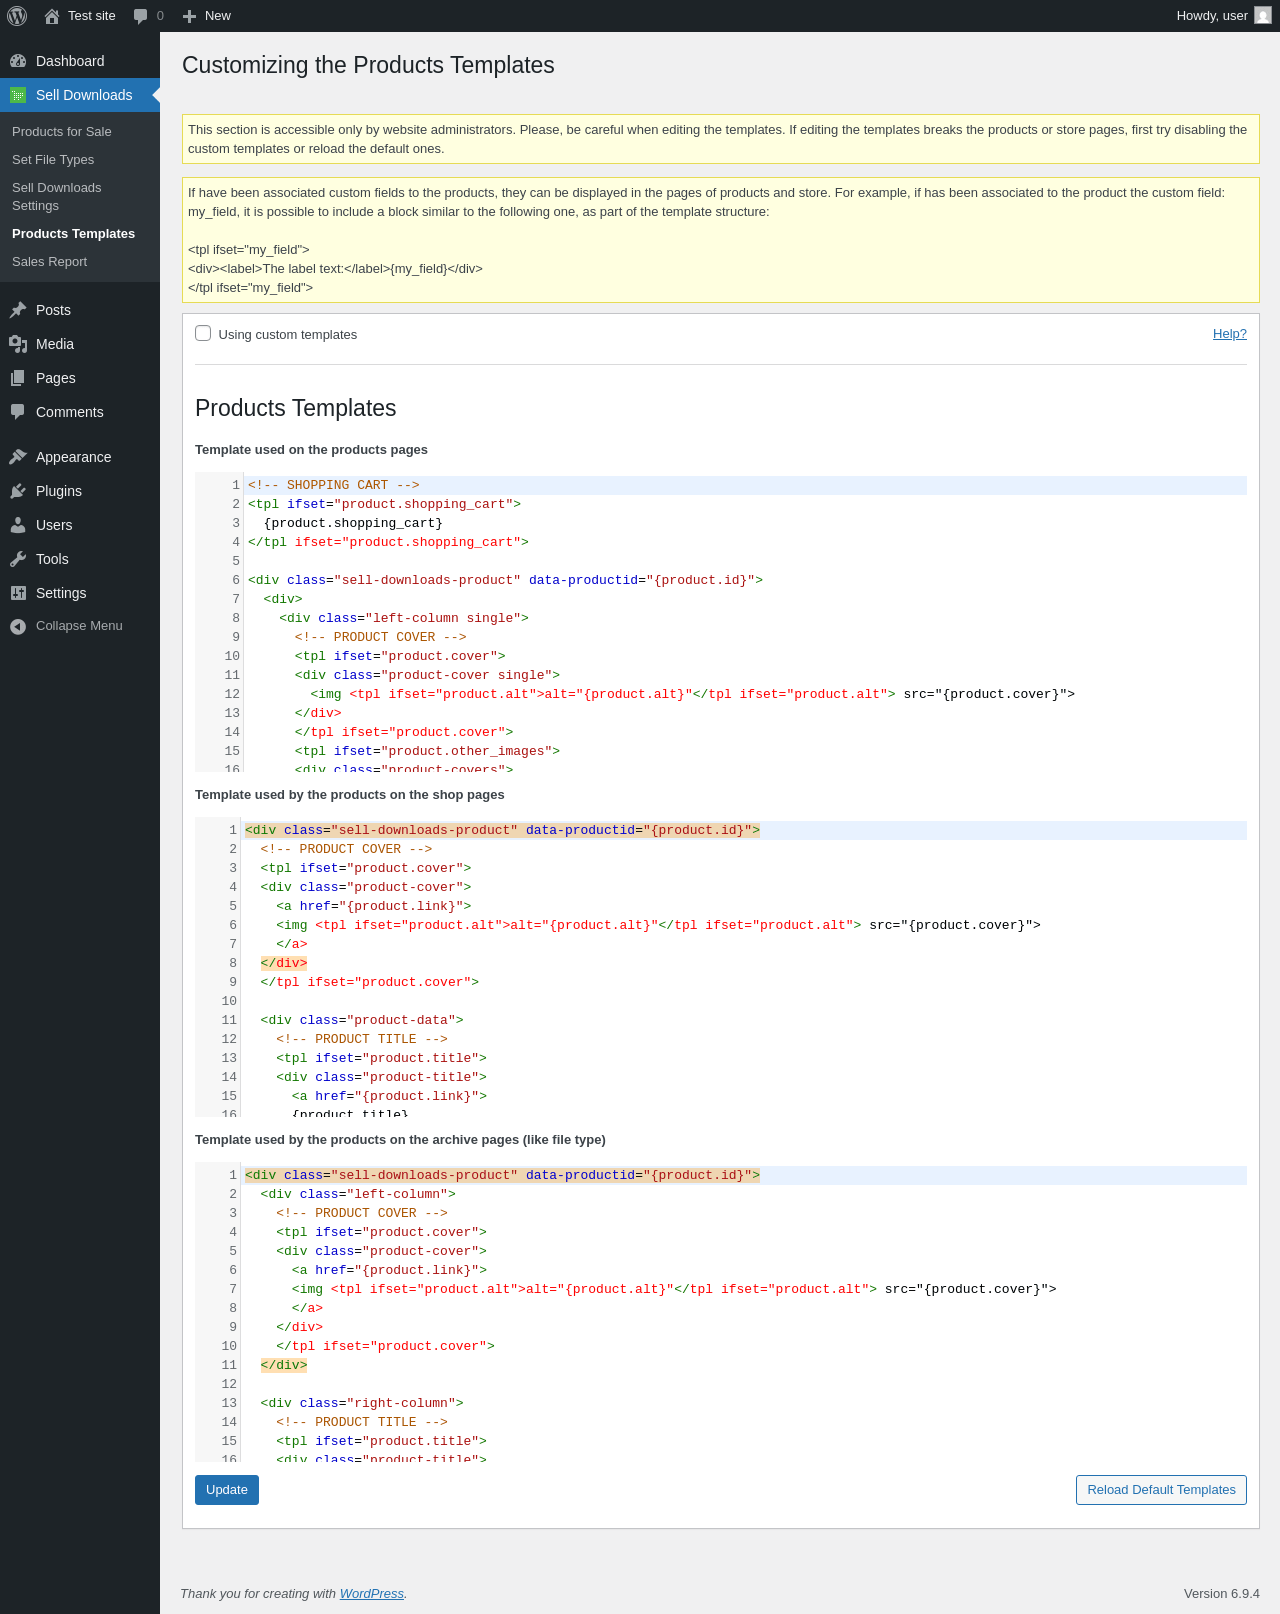The image size is (1280, 1614).
Task: Click line number 12 in the products pages editor gutter
Action: click(232, 694)
